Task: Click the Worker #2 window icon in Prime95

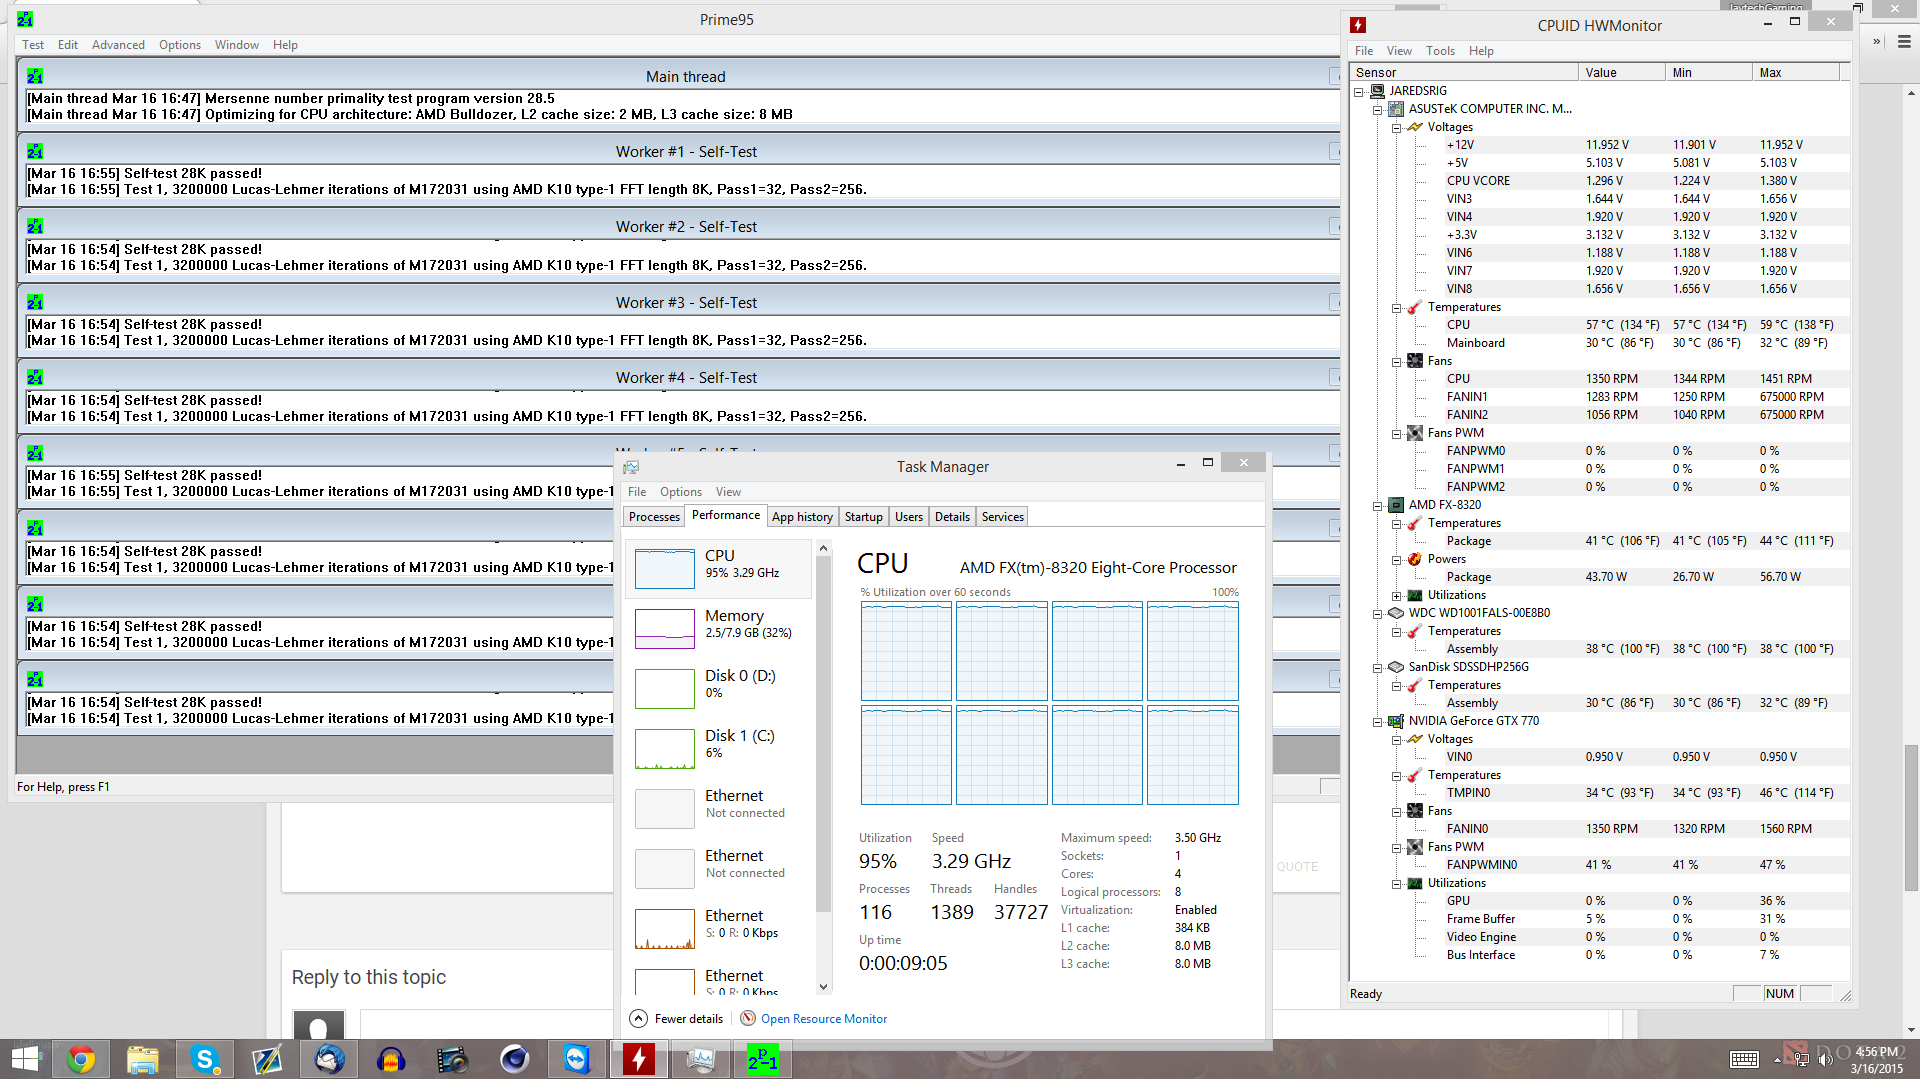Action: pyautogui.click(x=35, y=226)
